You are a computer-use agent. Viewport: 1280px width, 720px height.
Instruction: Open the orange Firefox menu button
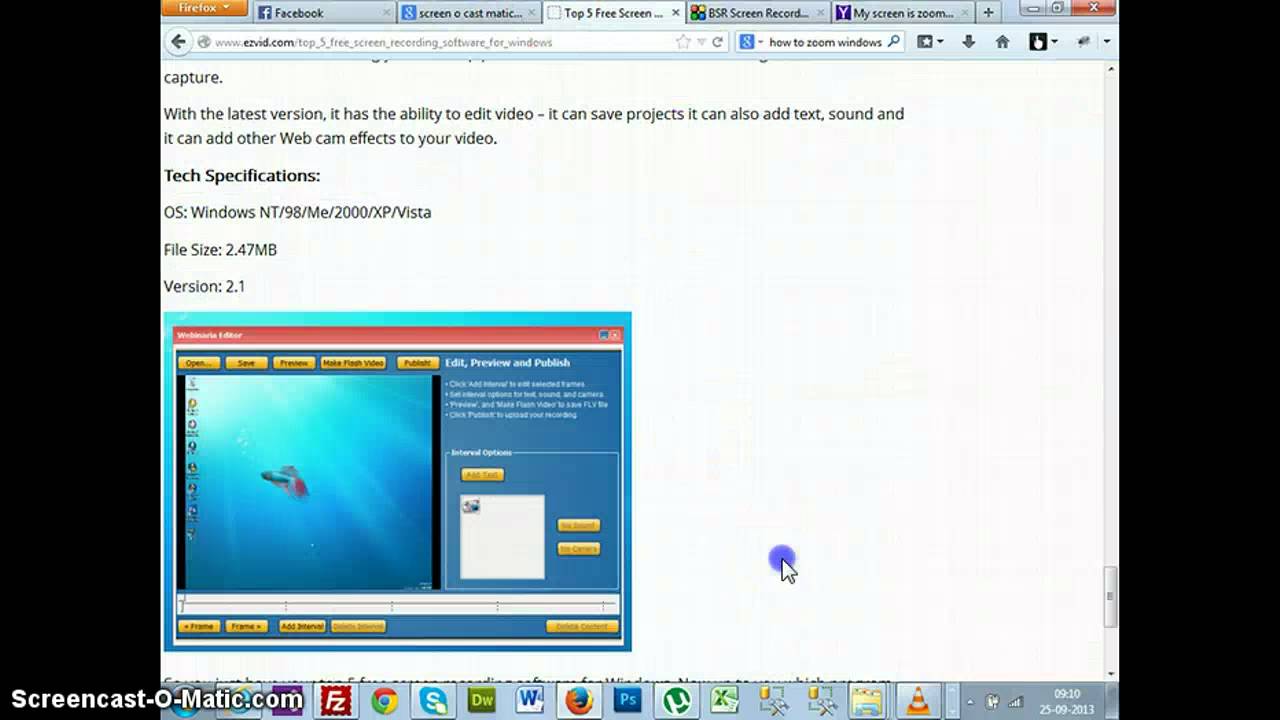(204, 8)
